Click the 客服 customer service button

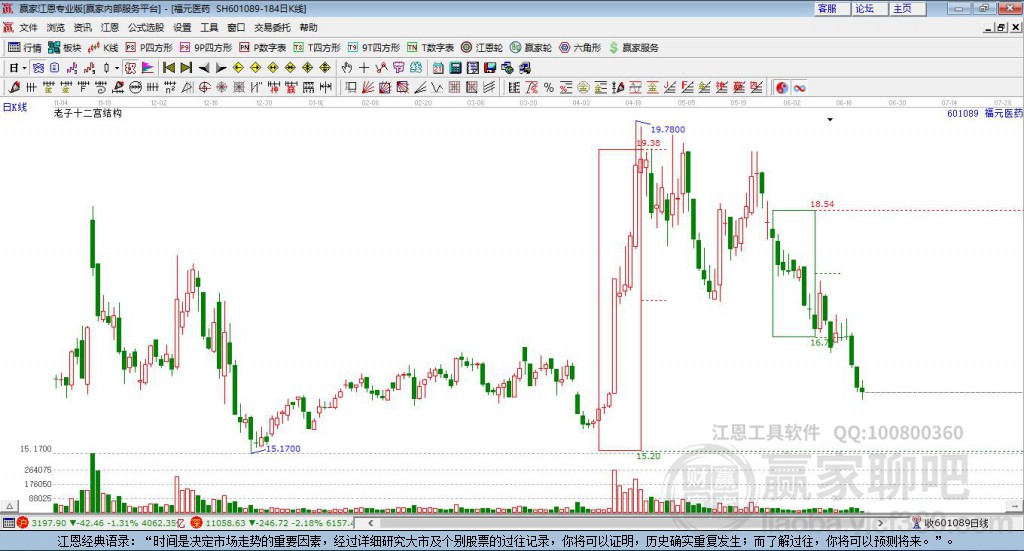click(x=833, y=8)
